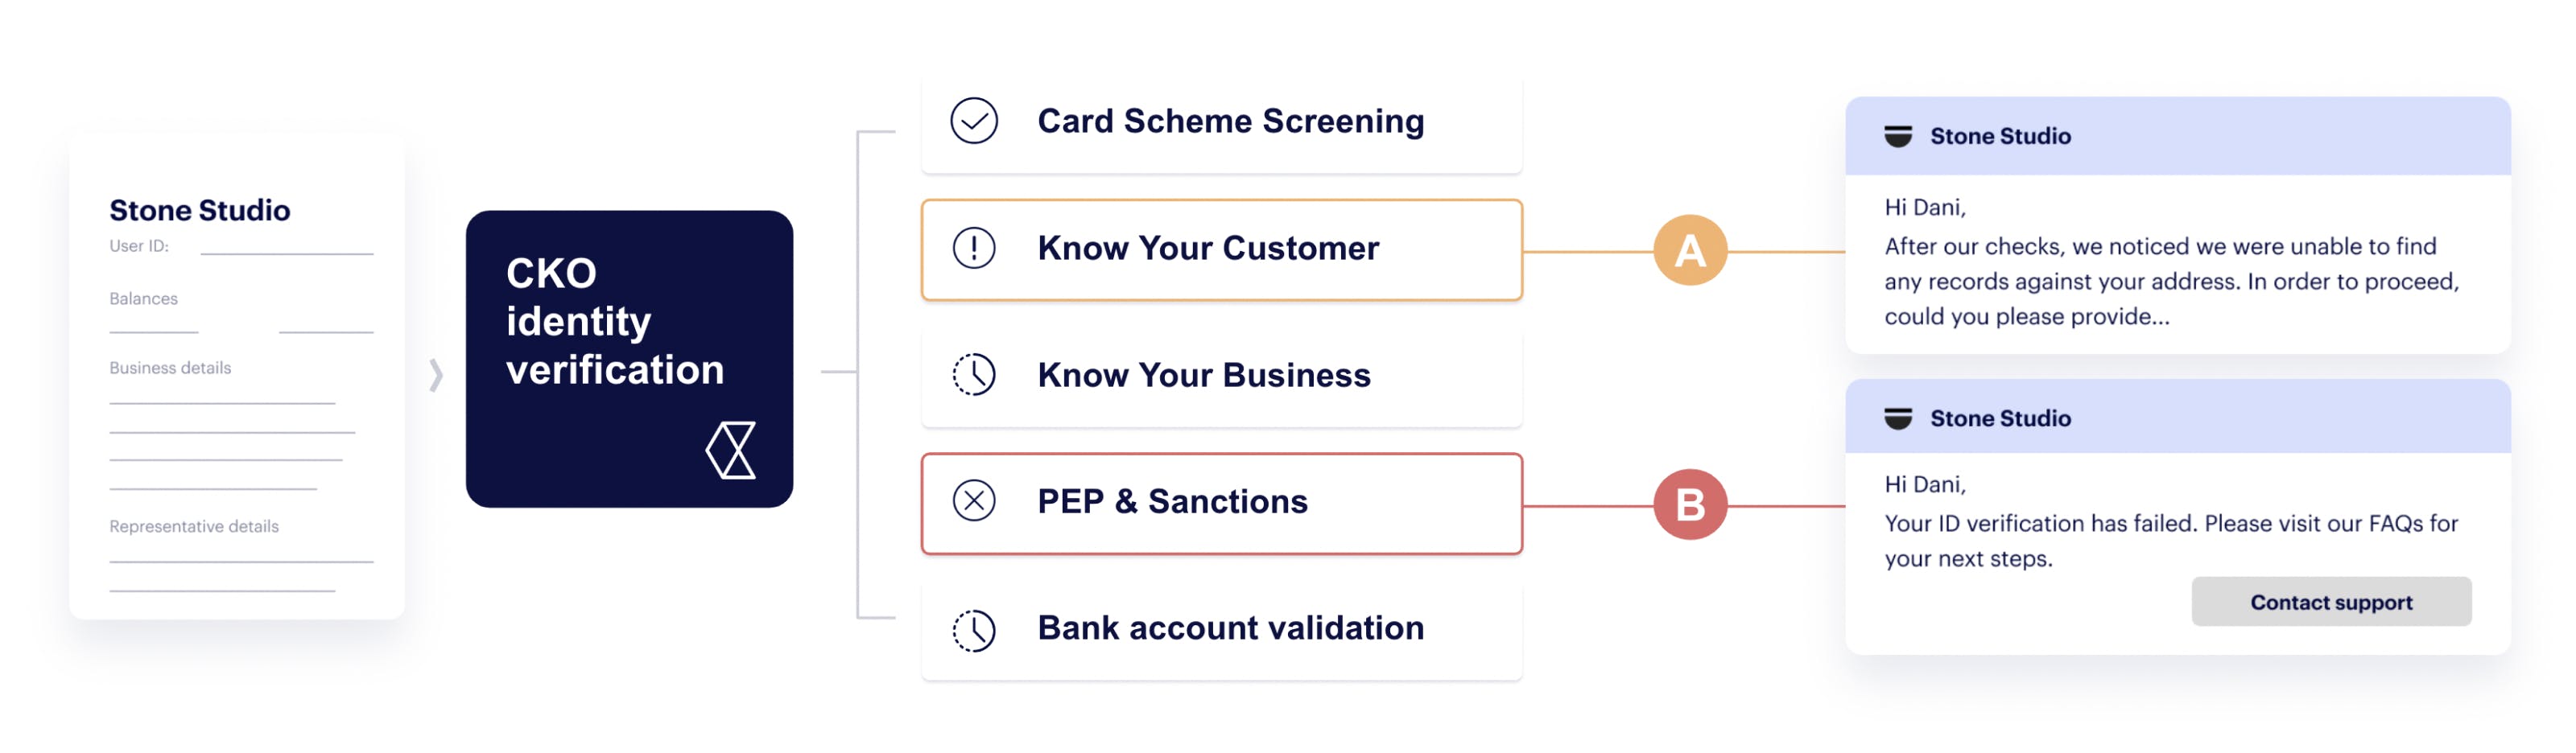2576x753 pixels.
Task: Open the Card Scheme Screening row
Action: click(x=1221, y=123)
